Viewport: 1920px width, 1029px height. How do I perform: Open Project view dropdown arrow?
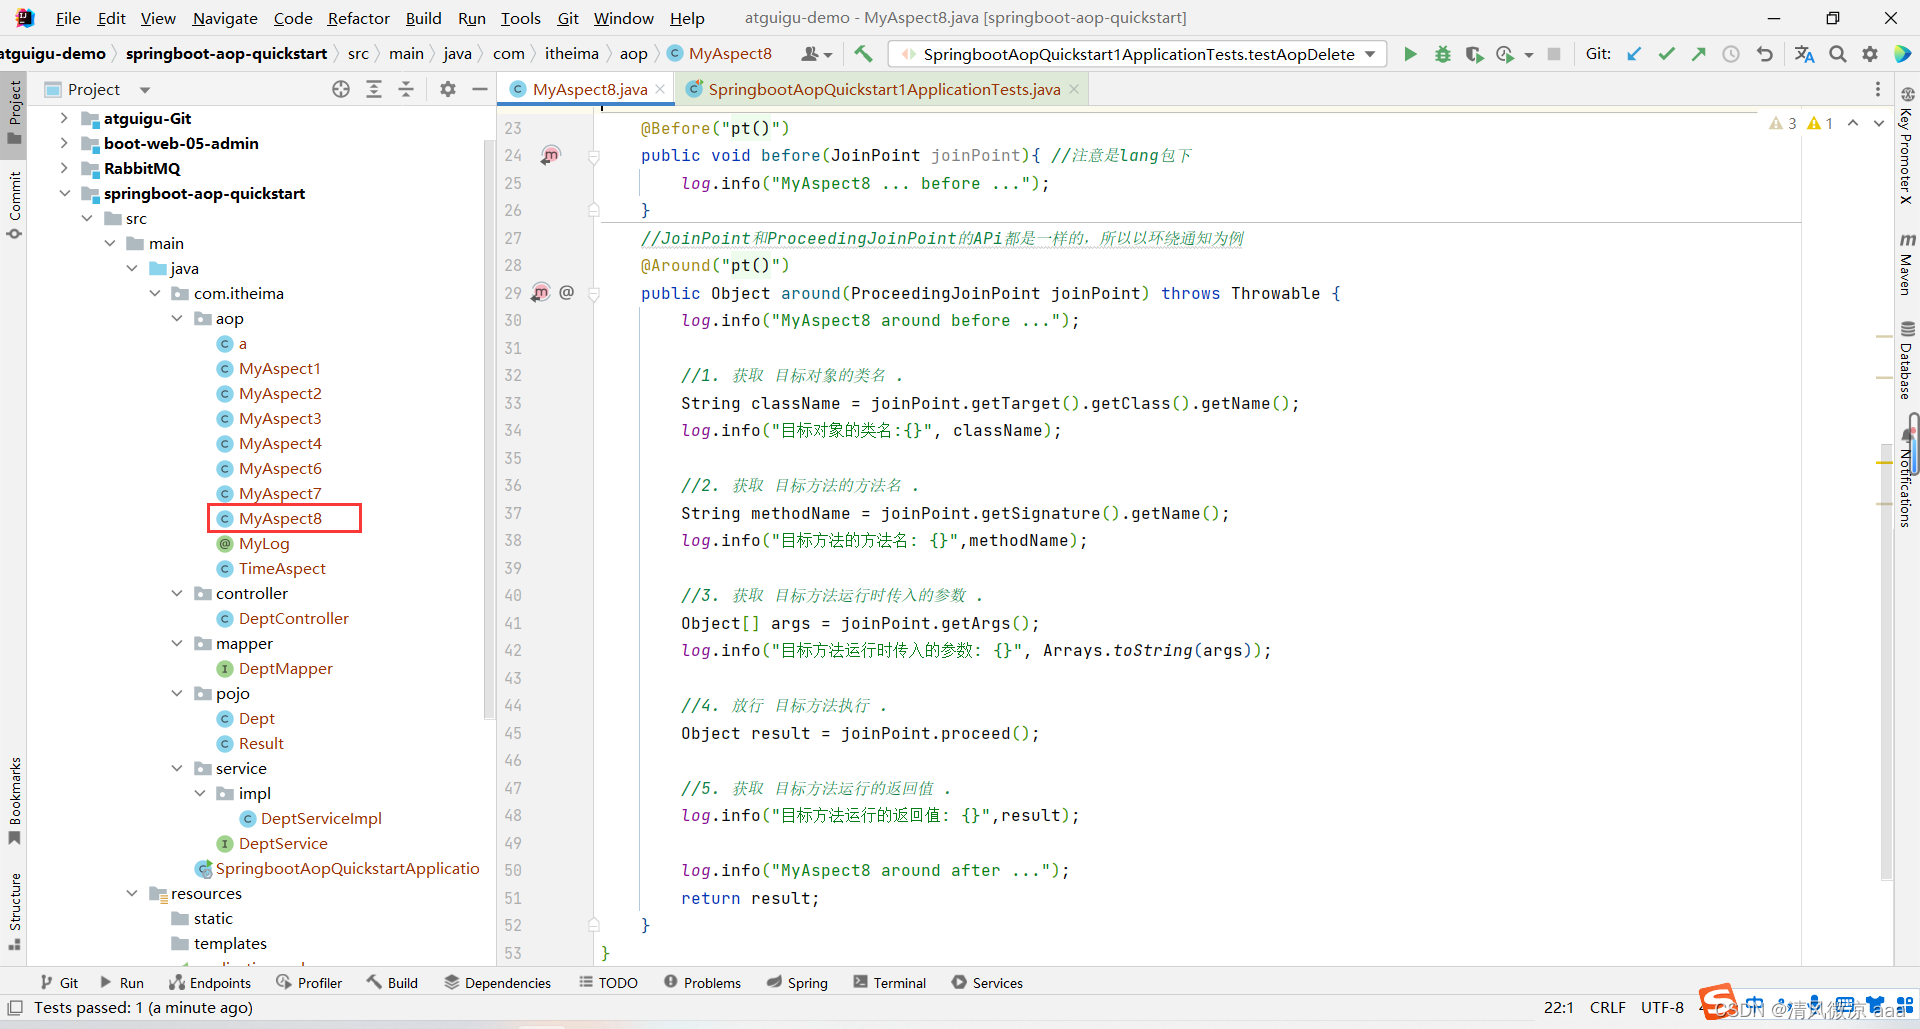click(145, 90)
